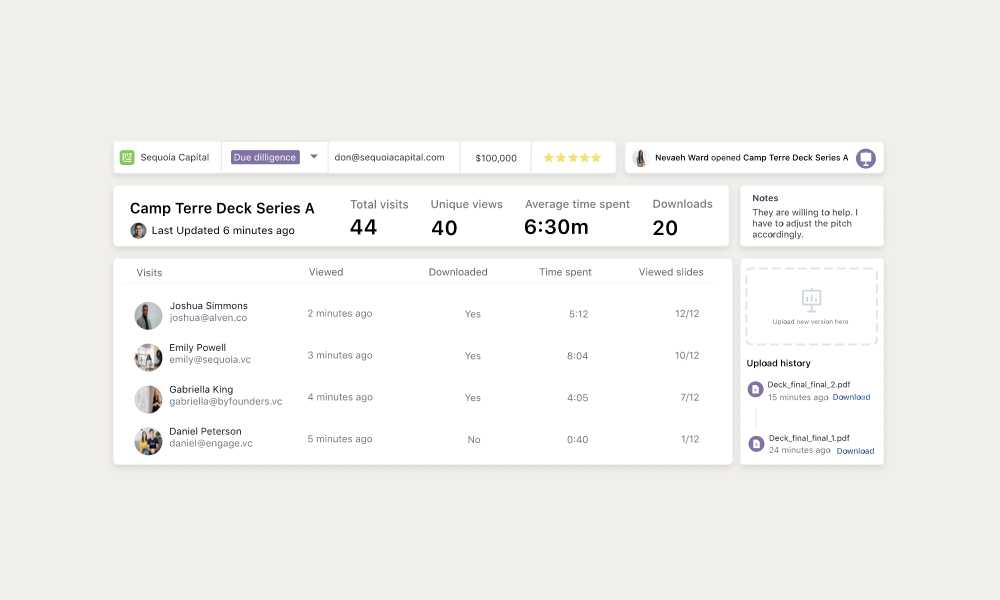Click Emily Powell's profile picture

point(148,357)
